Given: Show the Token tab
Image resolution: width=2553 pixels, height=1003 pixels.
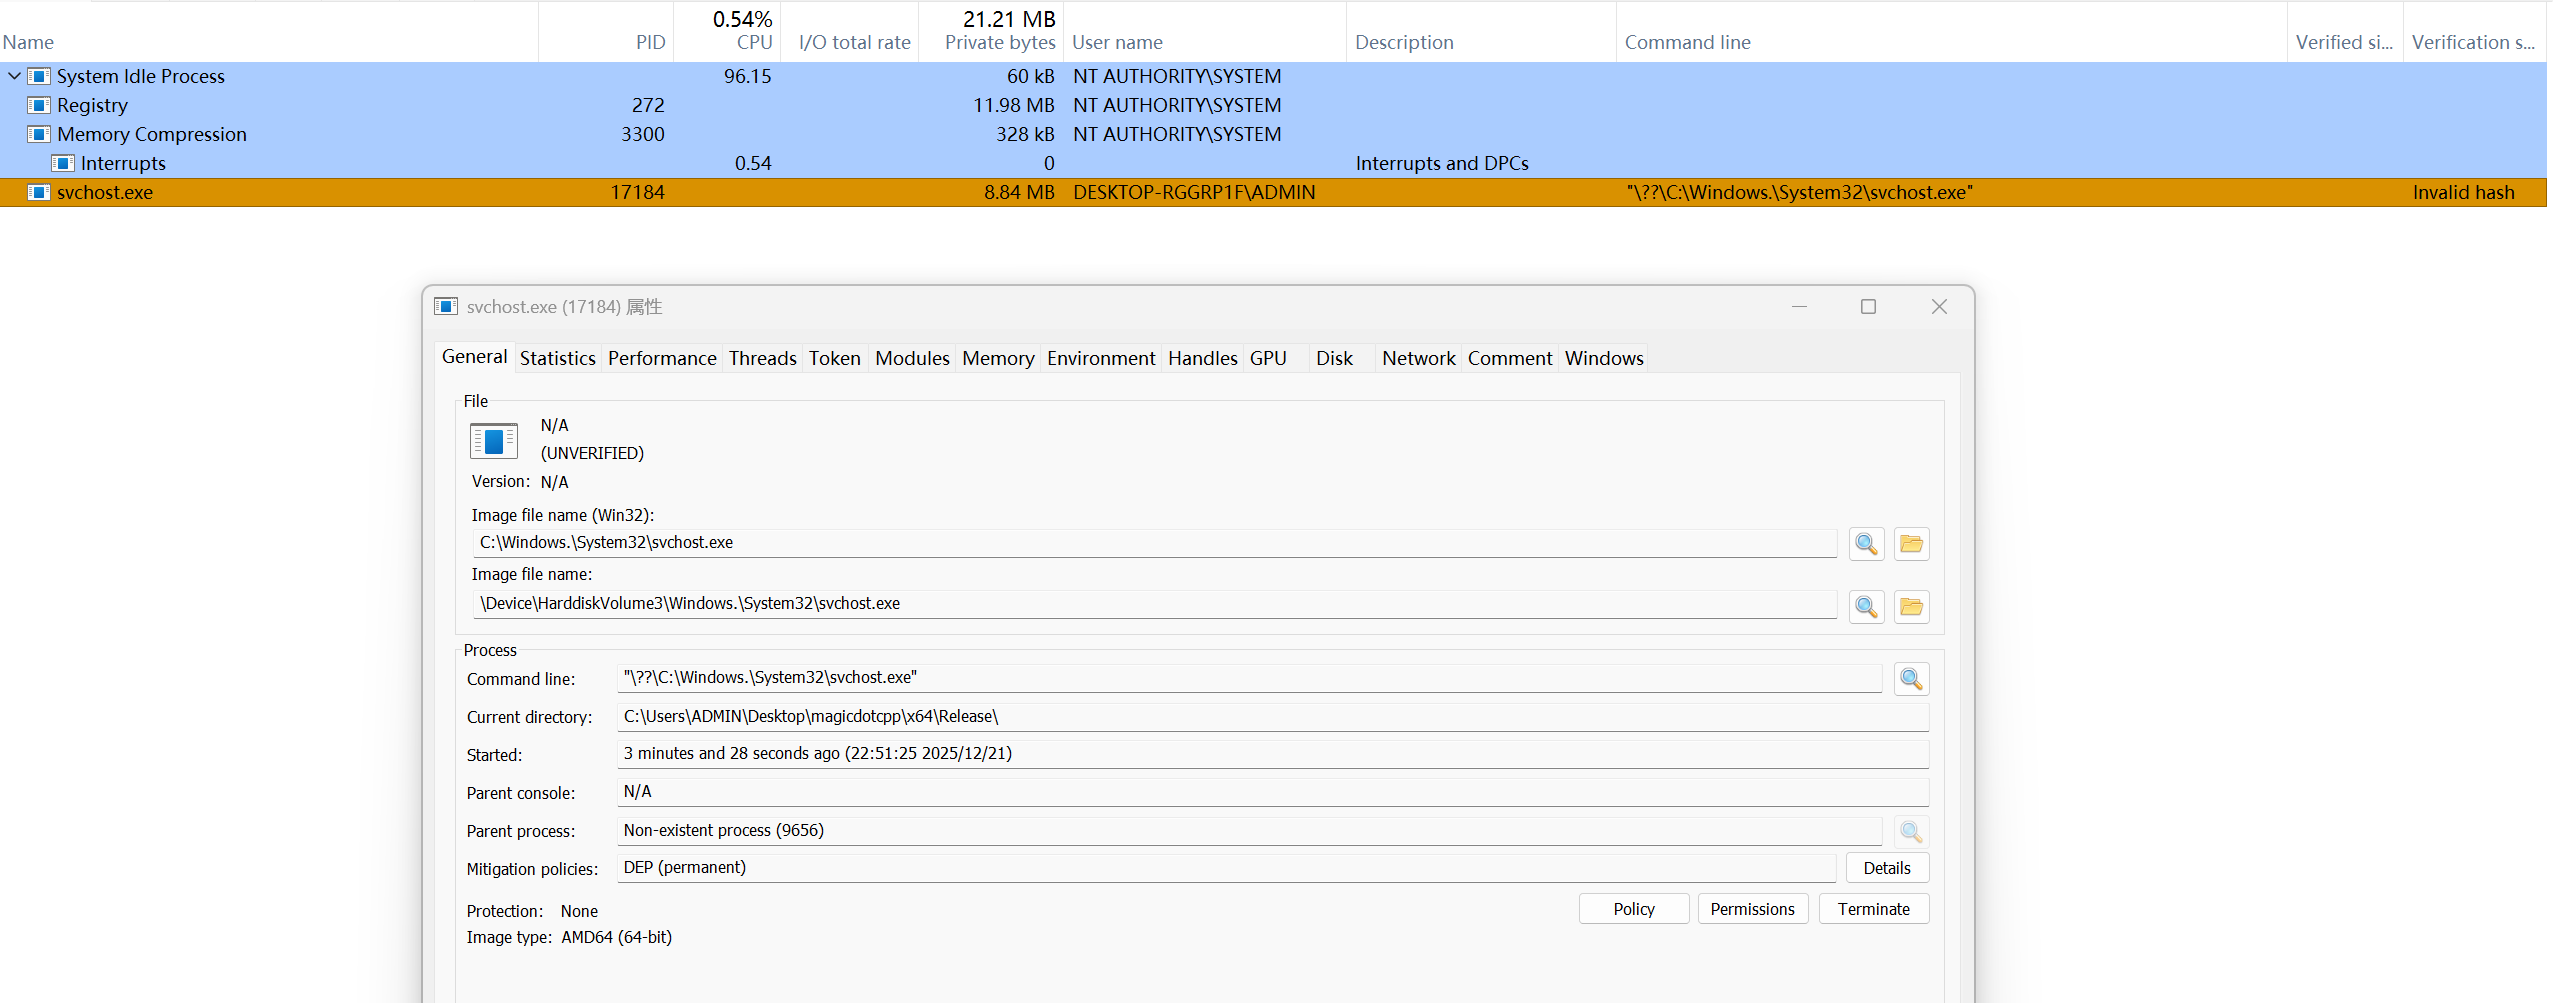Looking at the screenshot, I should (x=834, y=358).
